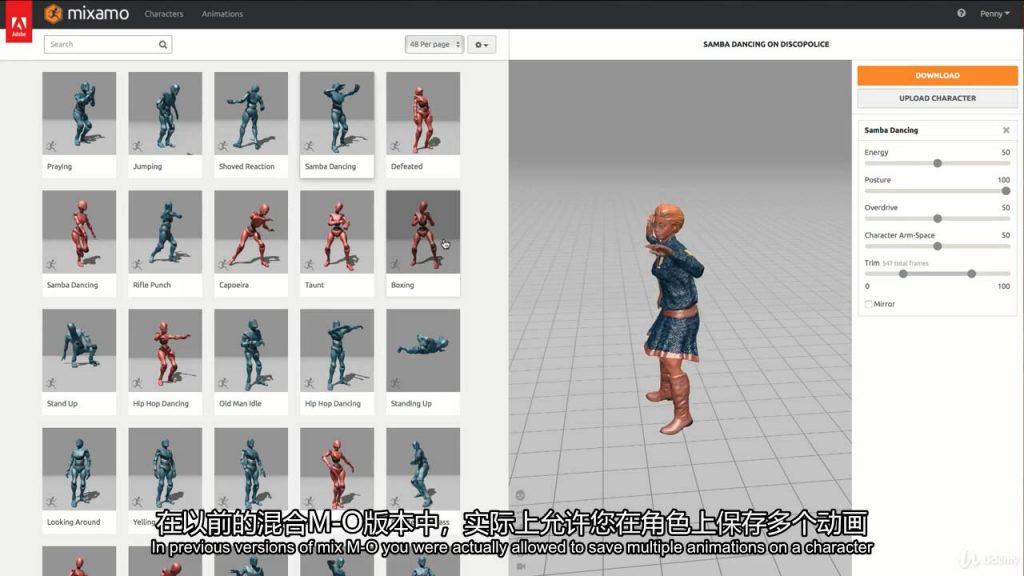This screenshot has height=576, width=1024.
Task: Click the 'Character Arm-Space' label
Action: 899,235
